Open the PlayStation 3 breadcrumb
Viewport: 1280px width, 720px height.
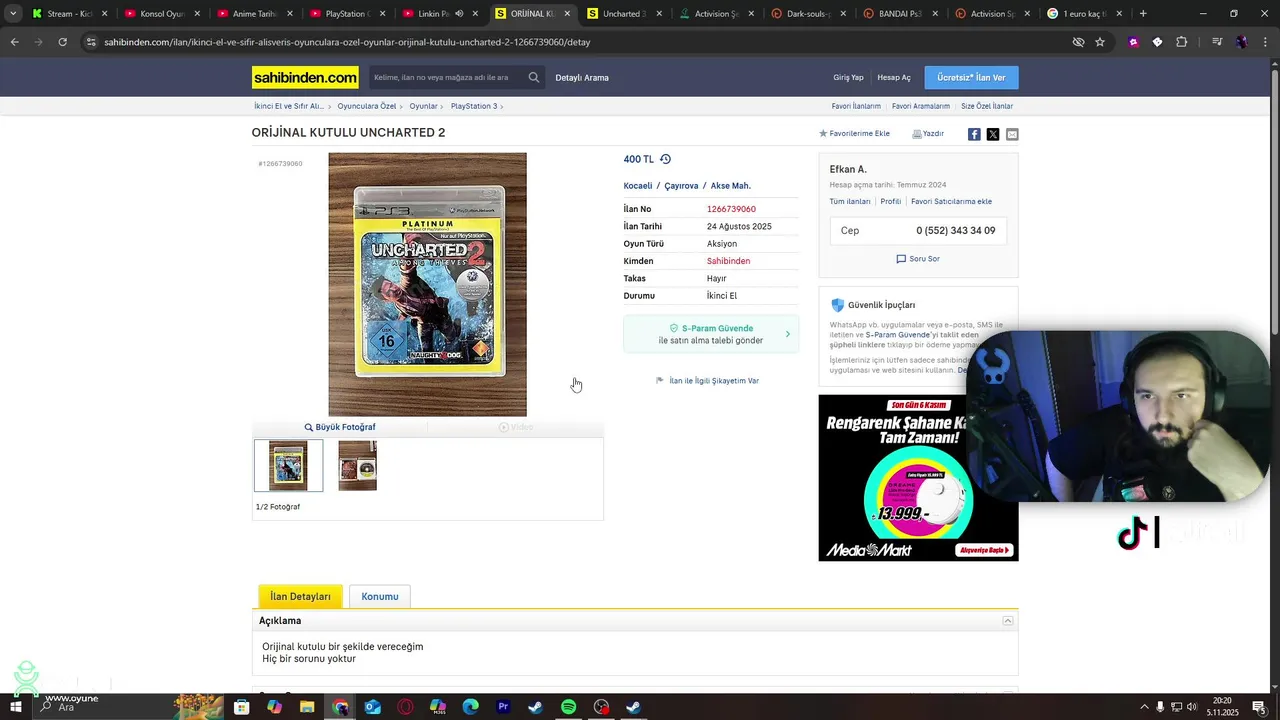click(x=474, y=106)
